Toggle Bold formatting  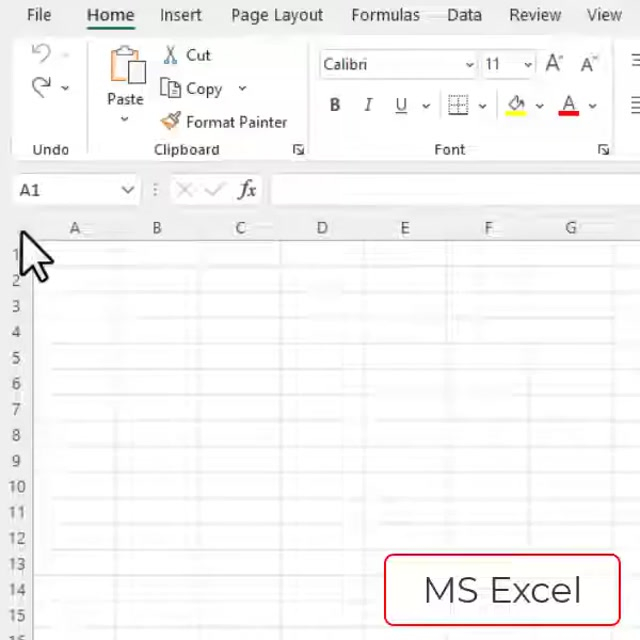click(334, 105)
